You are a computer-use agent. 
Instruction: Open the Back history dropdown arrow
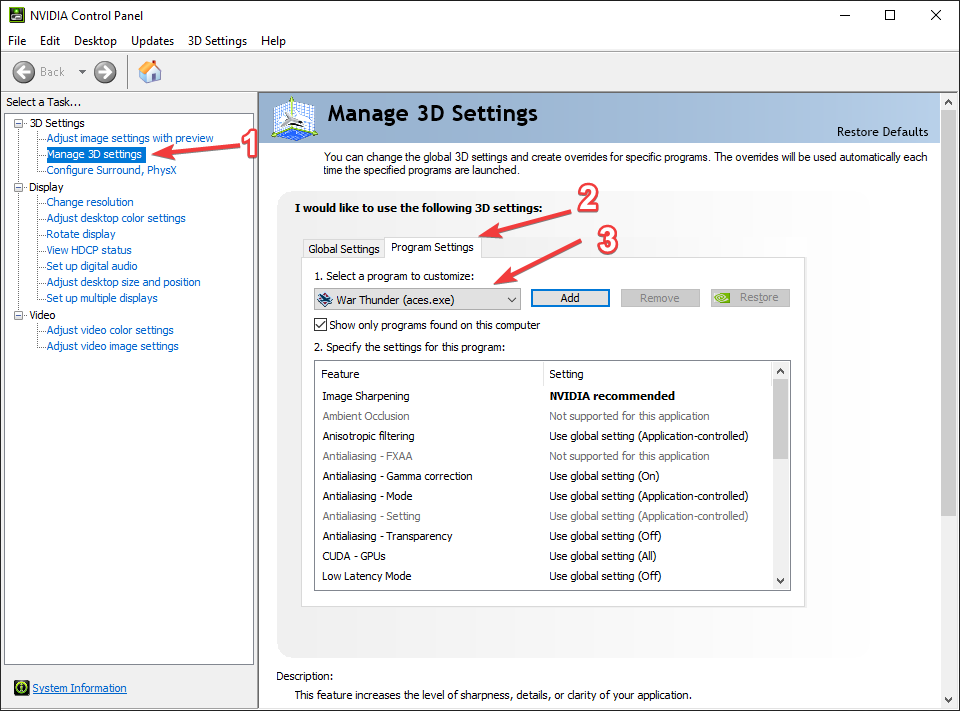(82, 72)
